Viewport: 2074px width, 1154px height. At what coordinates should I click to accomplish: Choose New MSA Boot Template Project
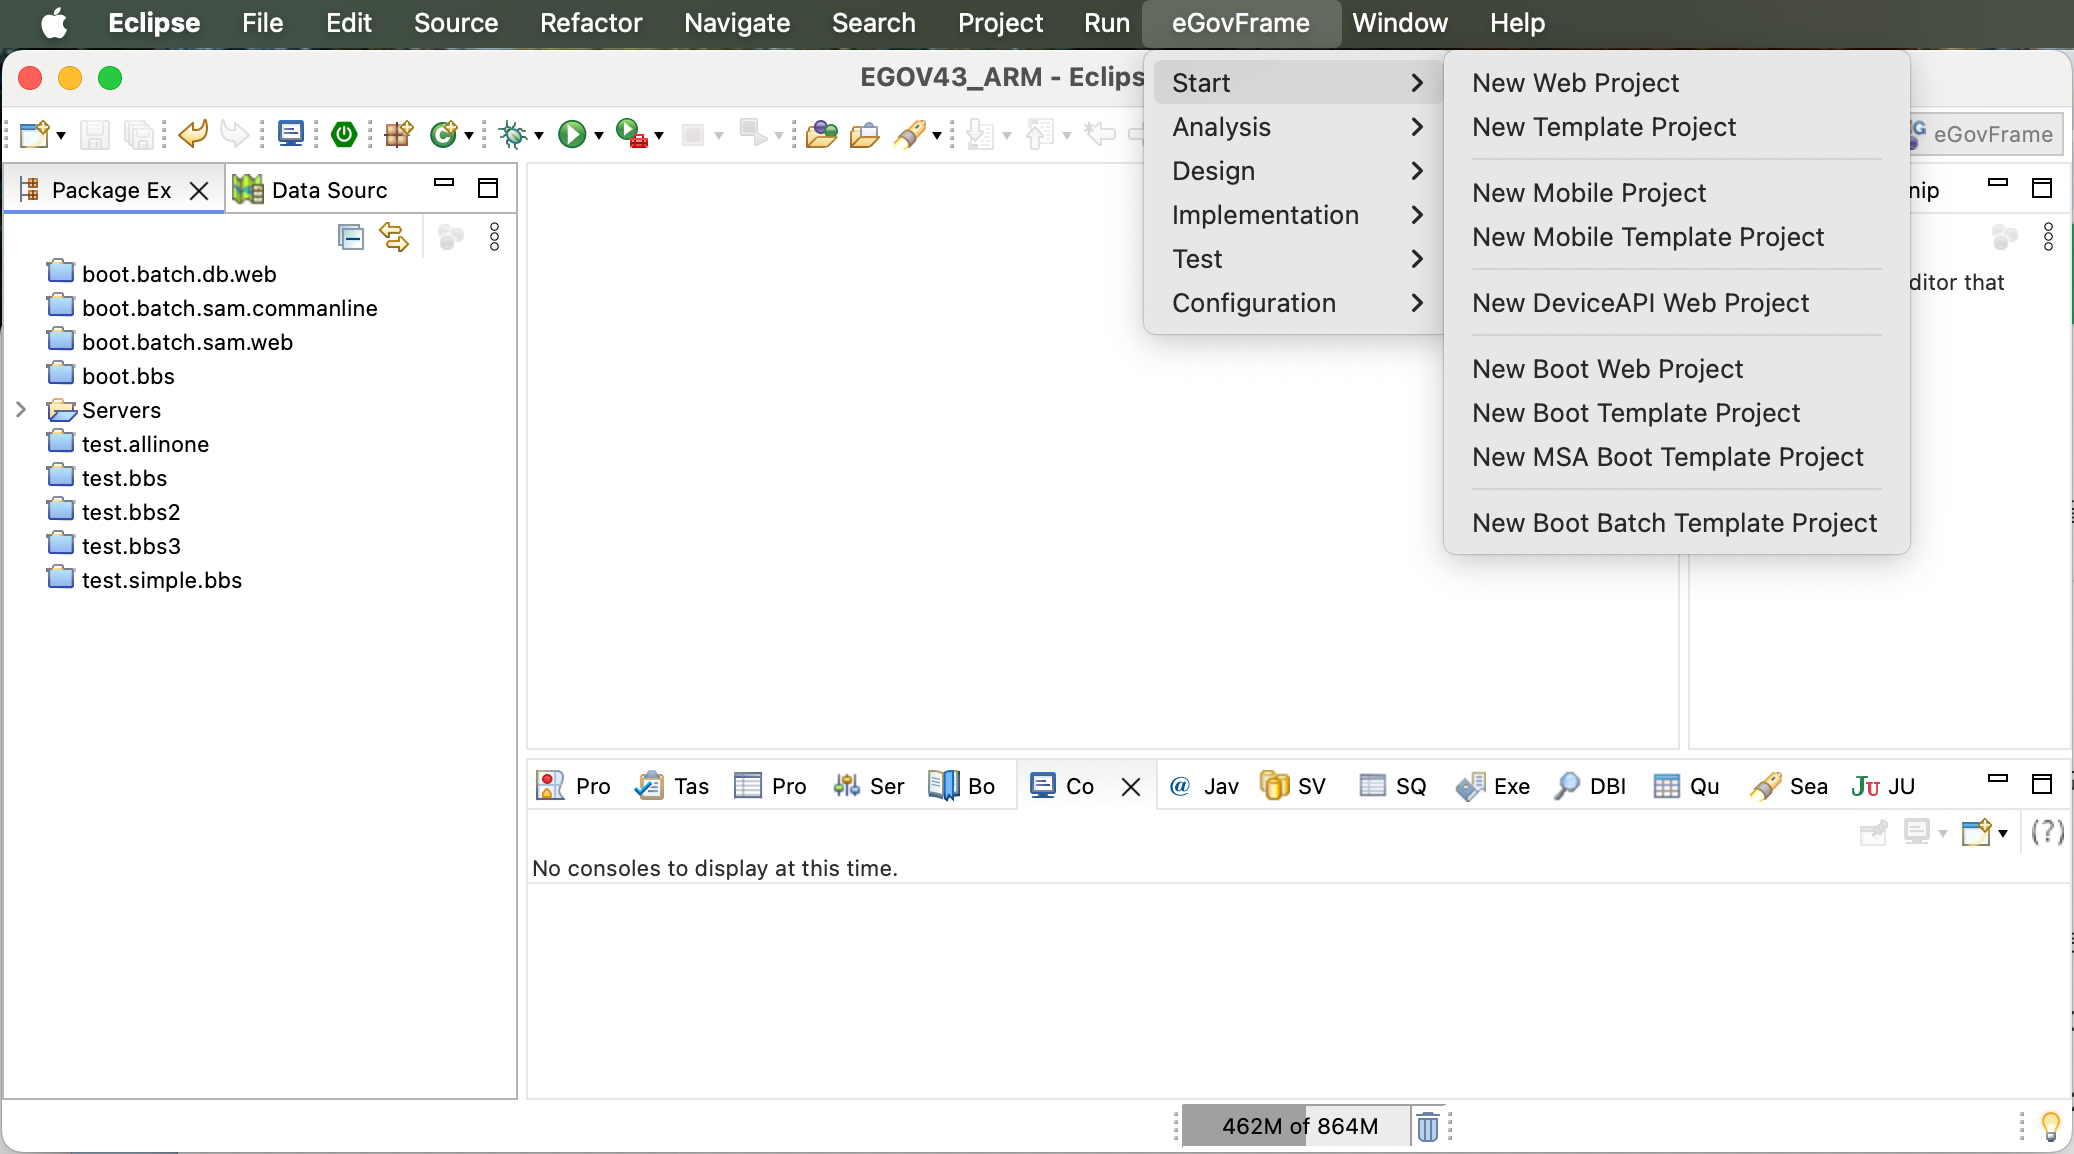[x=1667, y=457]
